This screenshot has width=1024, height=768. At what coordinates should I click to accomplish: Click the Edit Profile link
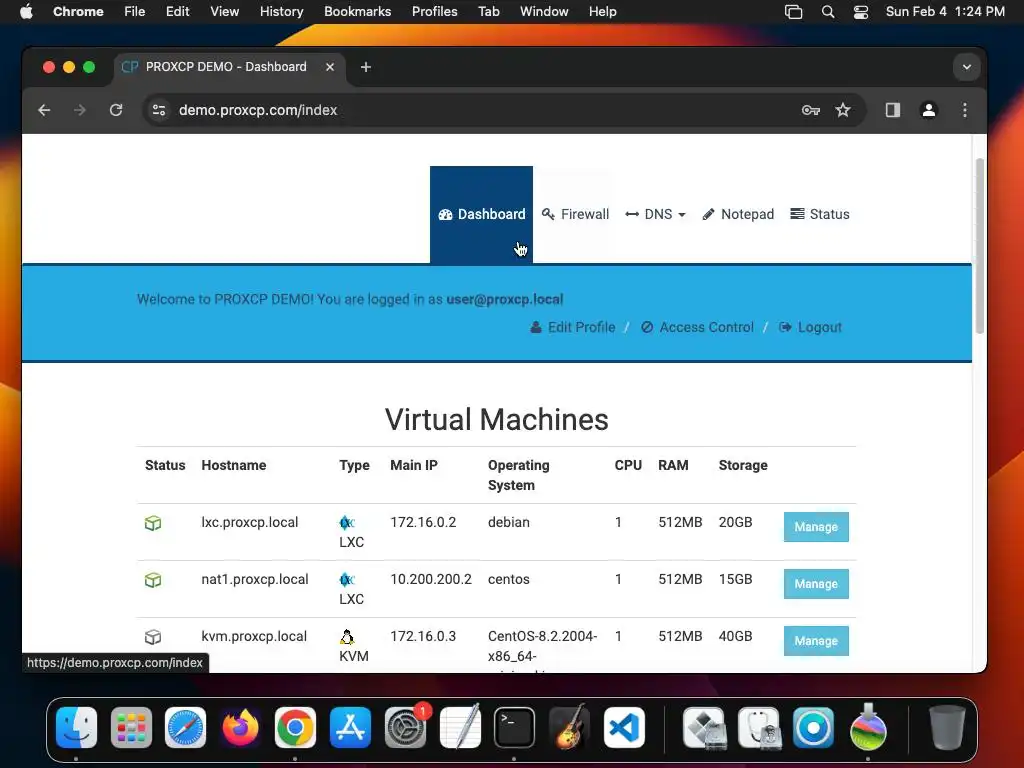pos(573,327)
